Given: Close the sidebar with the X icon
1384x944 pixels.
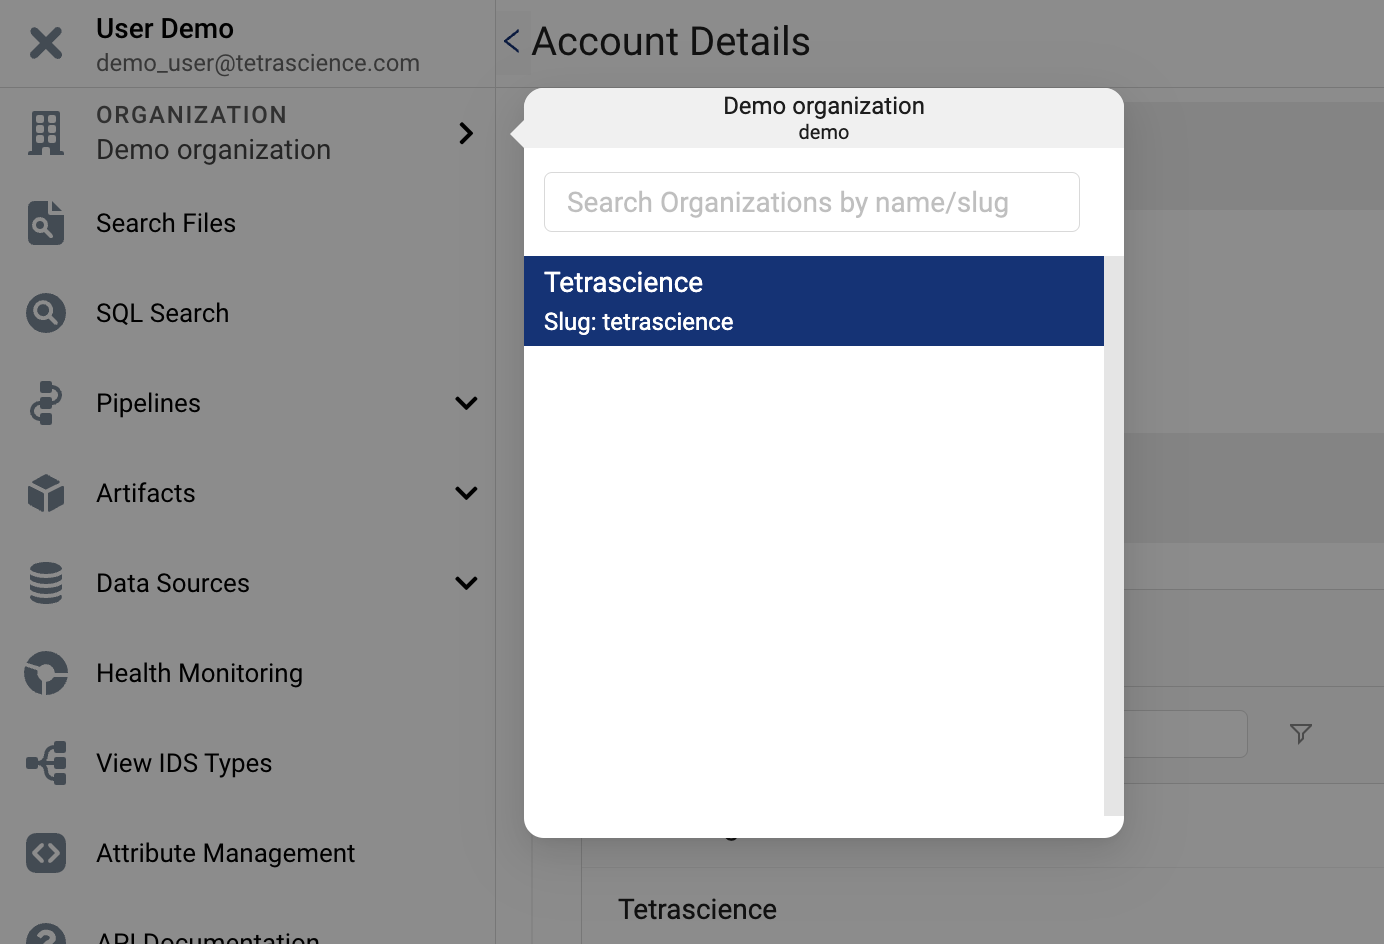Looking at the screenshot, I should (46, 43).
